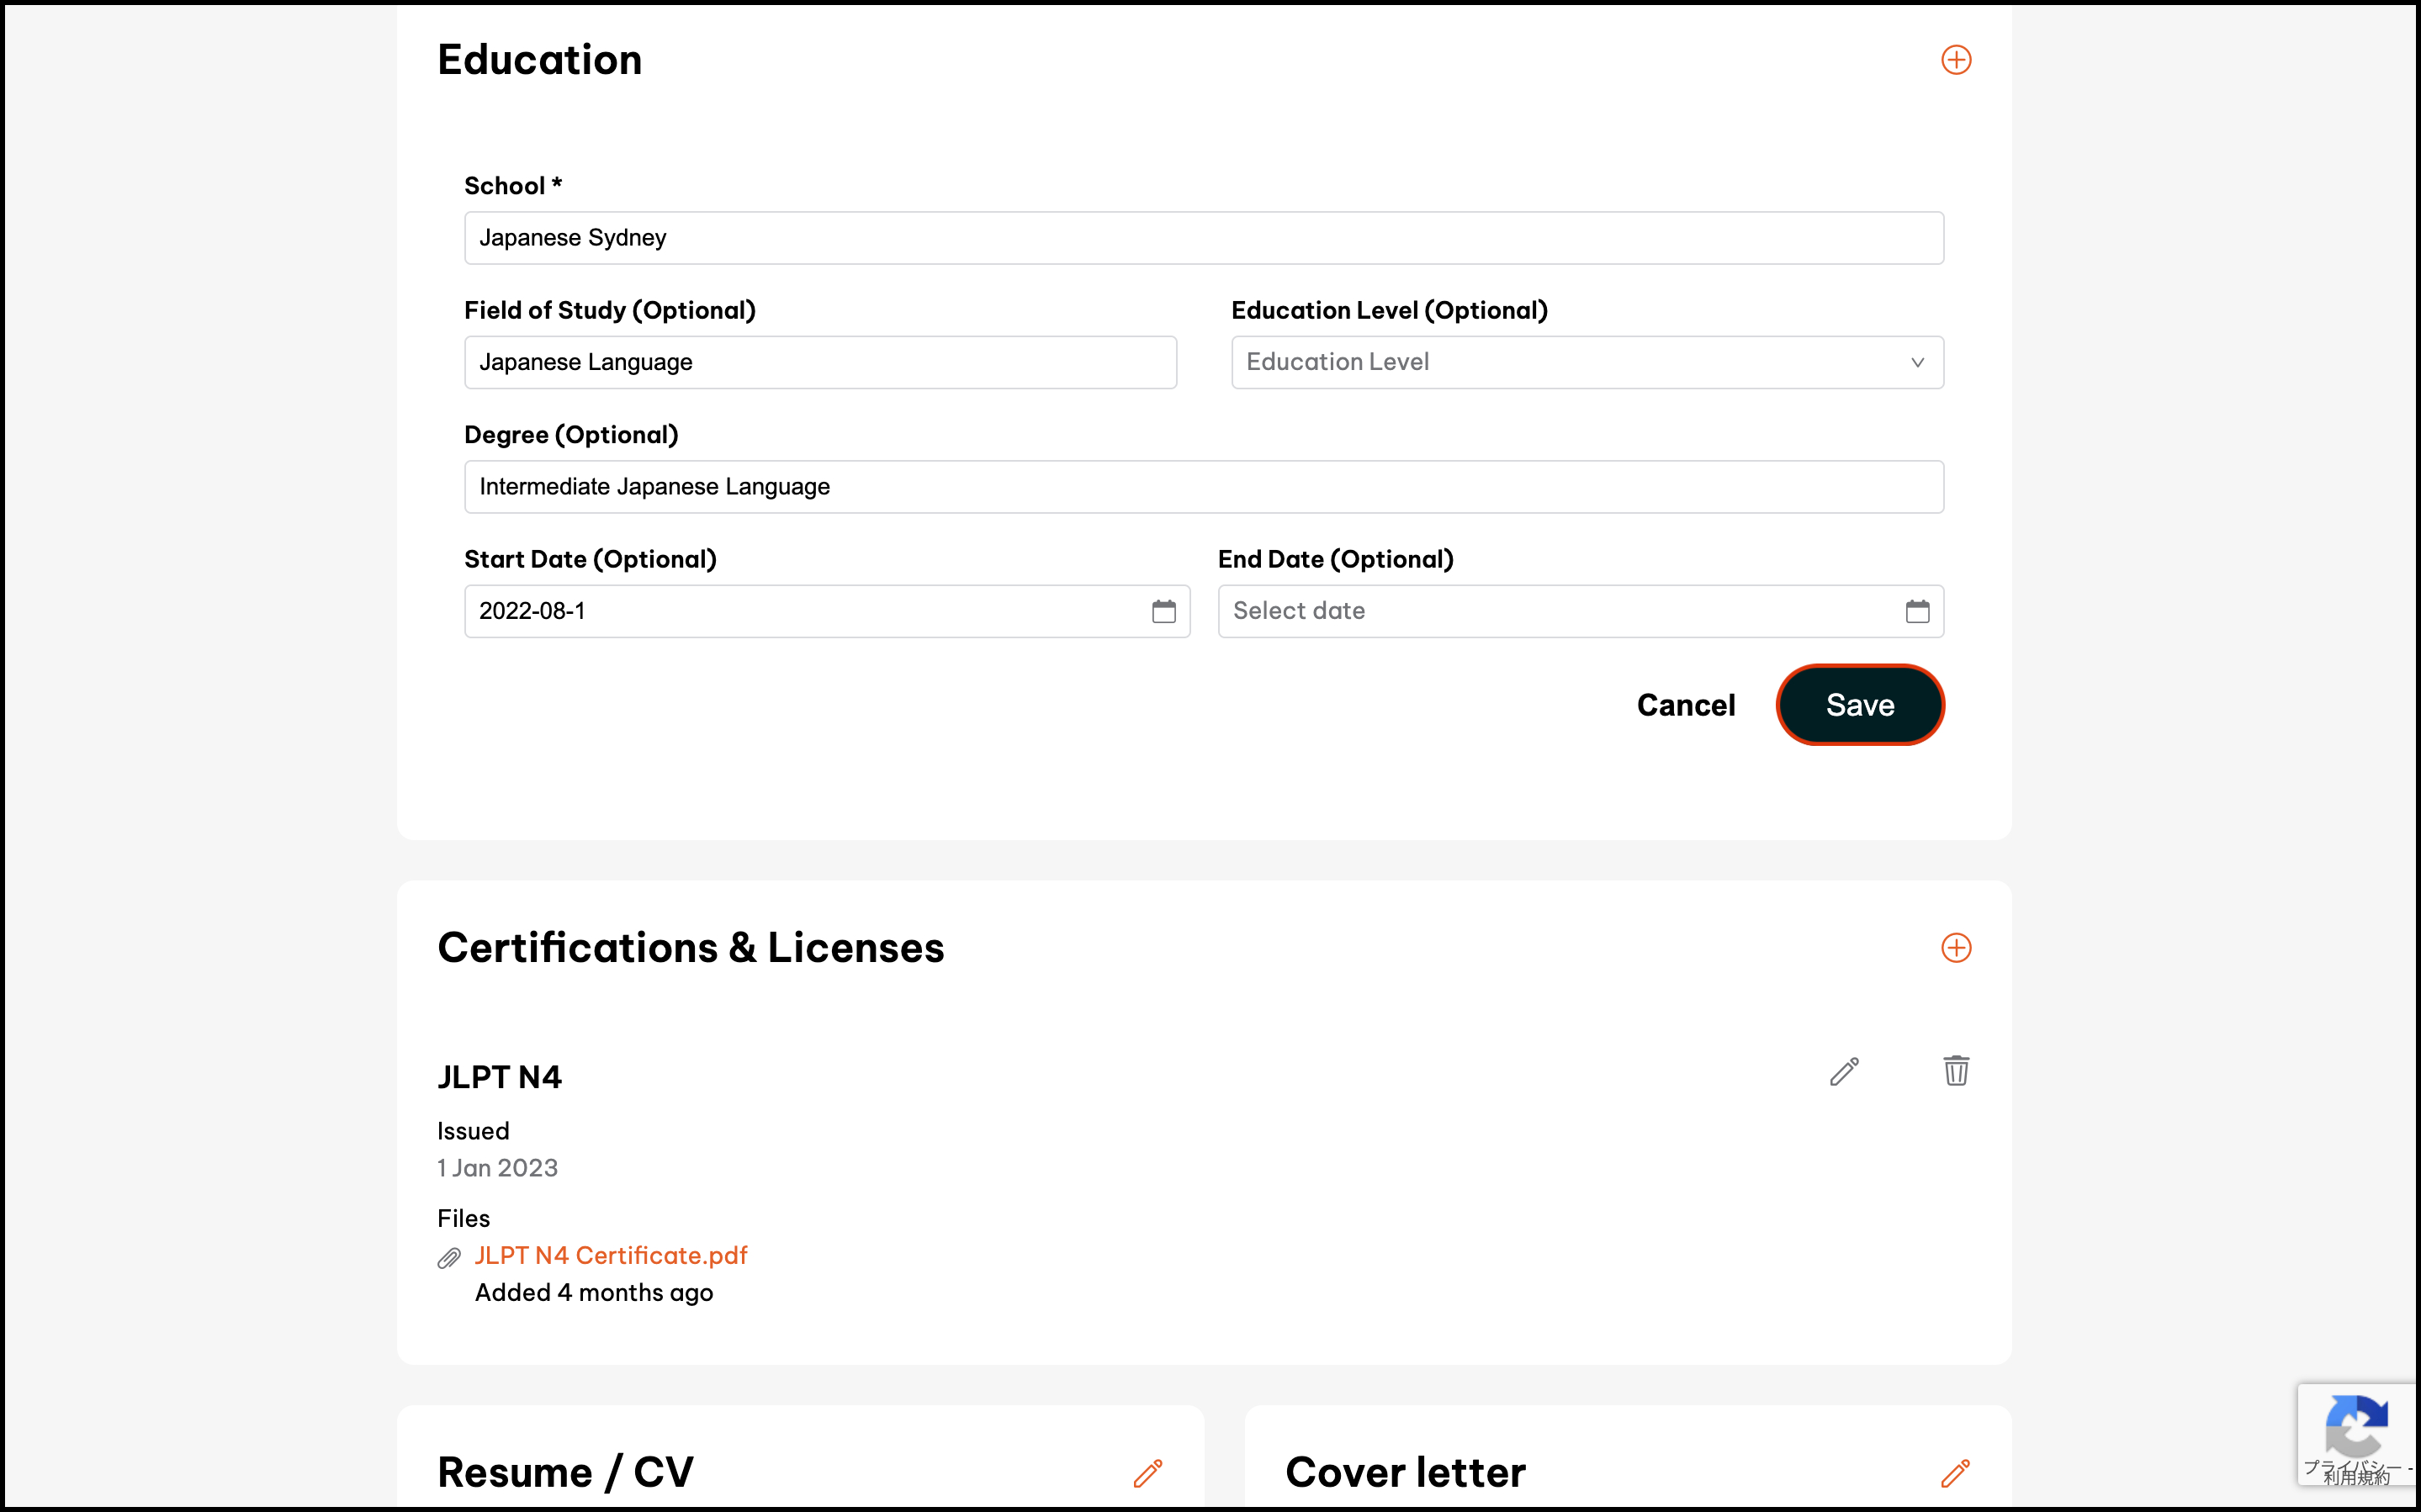
Task: Save the education details
Action: click(1858, 705)
